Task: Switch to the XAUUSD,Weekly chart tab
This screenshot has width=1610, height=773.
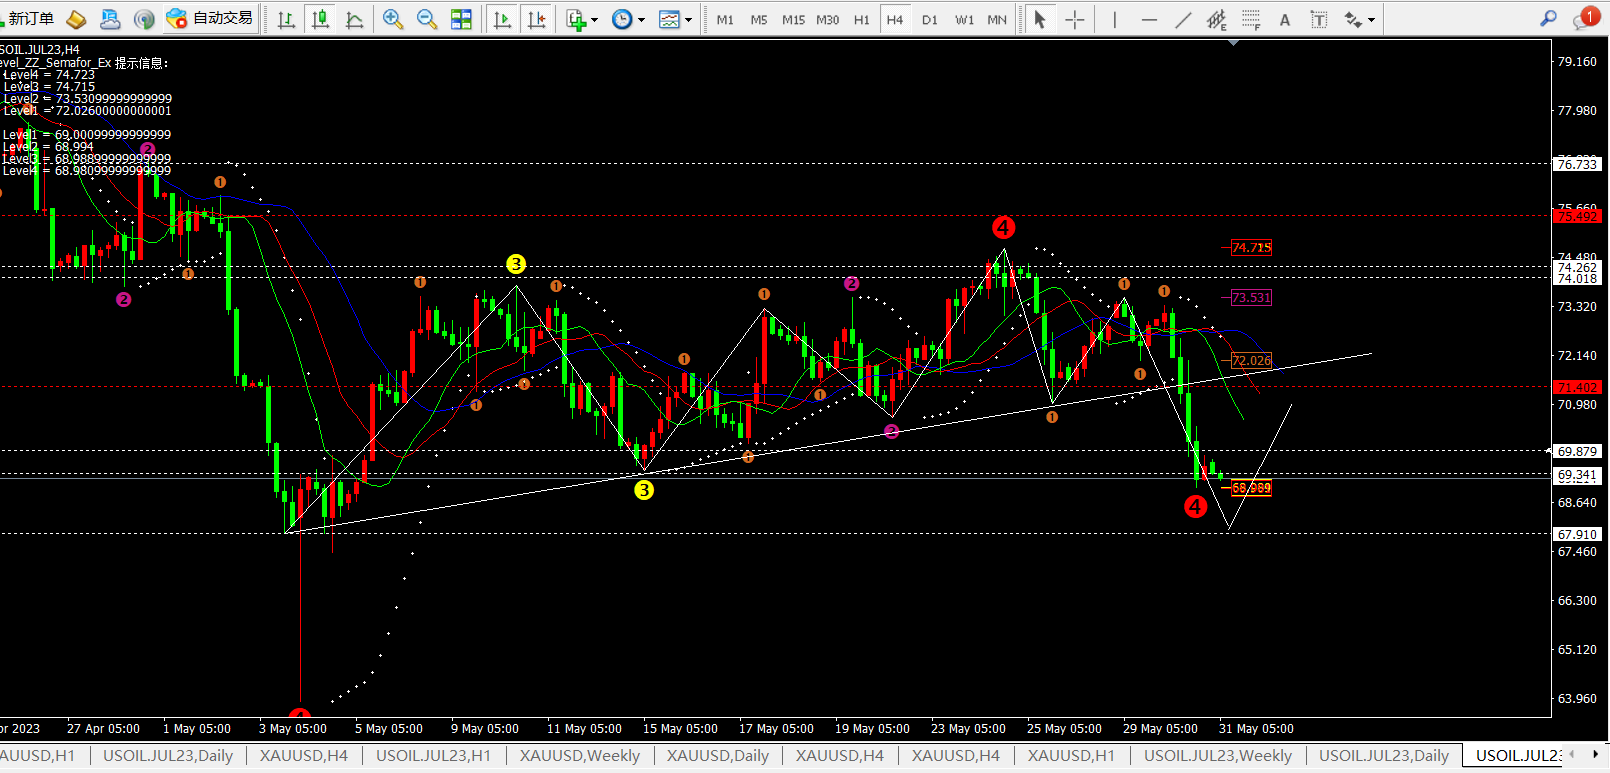Action: [x=580, y=755]
